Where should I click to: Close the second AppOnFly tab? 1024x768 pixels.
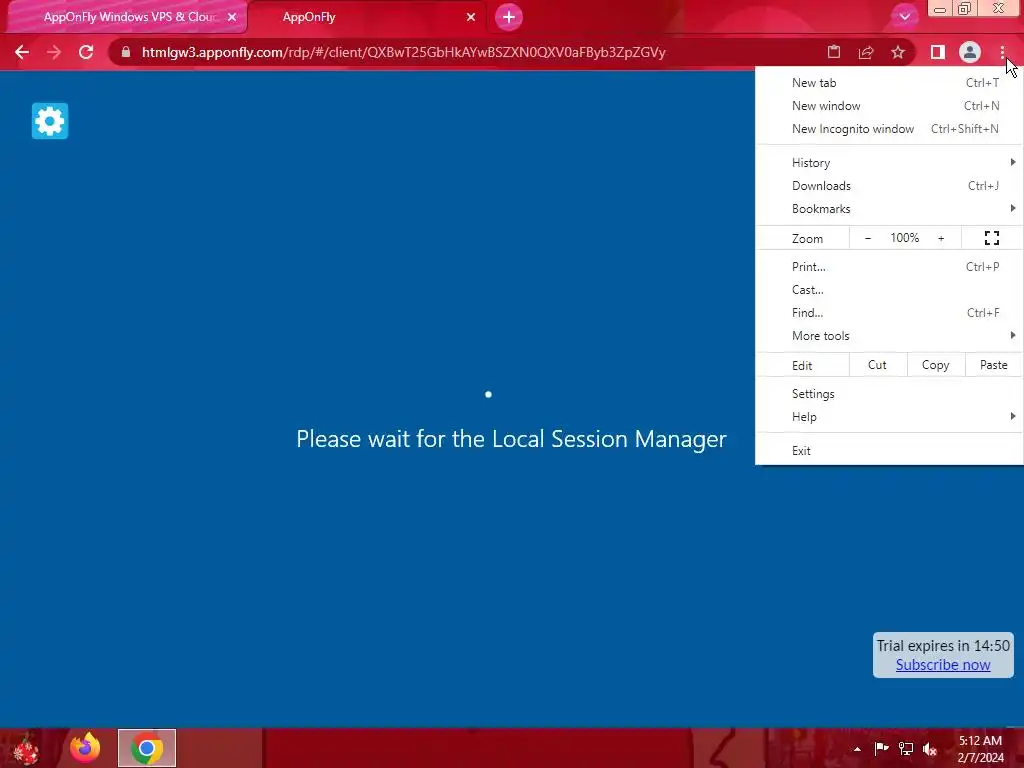pyautogui.click(x=471, y=17)
